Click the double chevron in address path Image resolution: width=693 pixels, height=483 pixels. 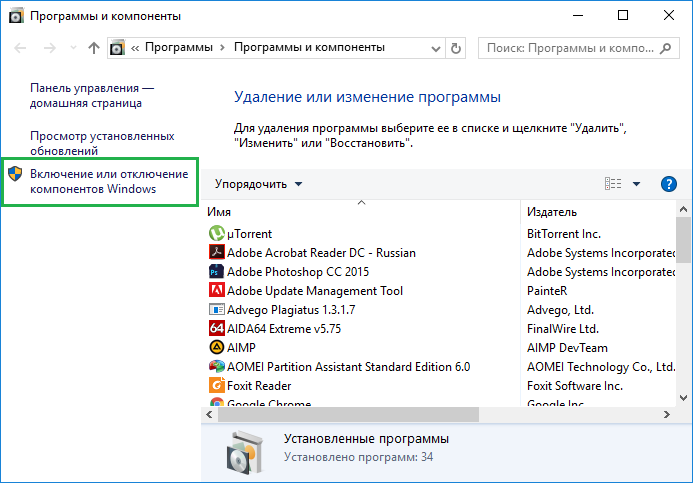coord(135,48)
